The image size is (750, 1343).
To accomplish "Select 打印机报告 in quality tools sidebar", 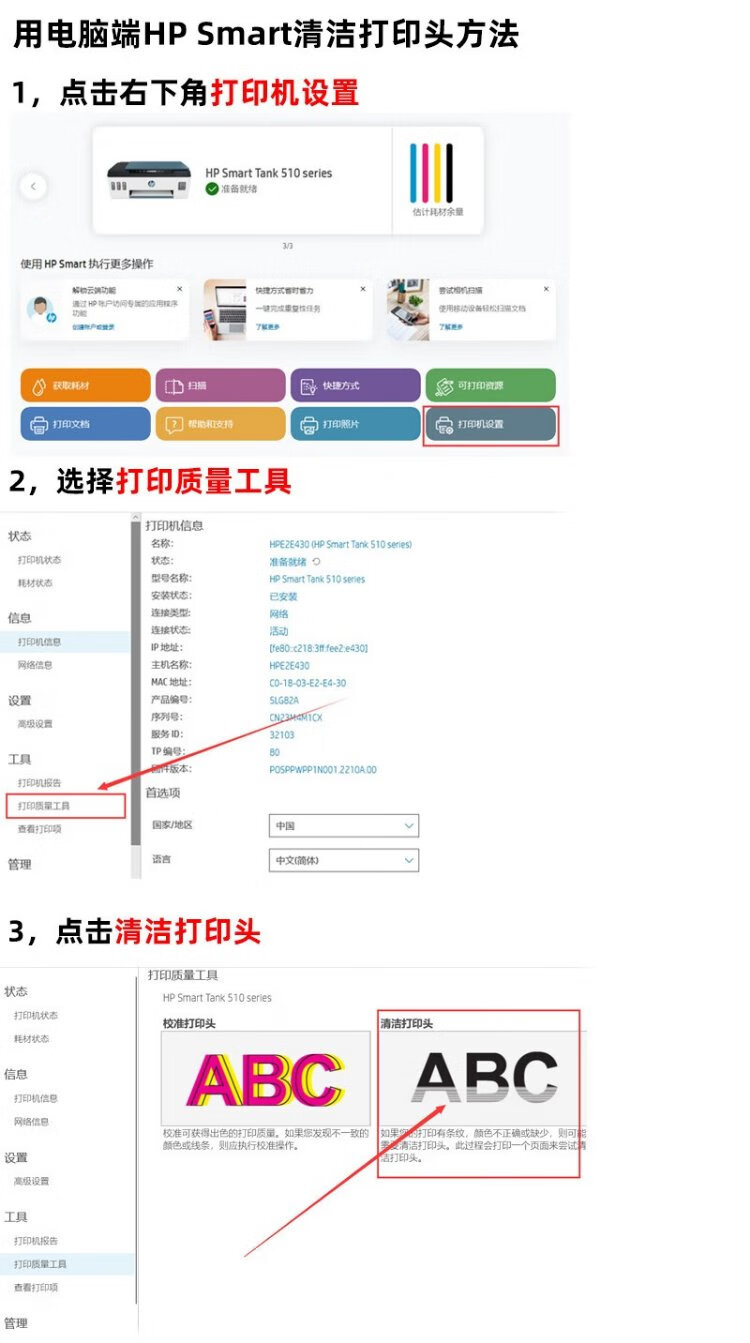I will pos(36,1241).
